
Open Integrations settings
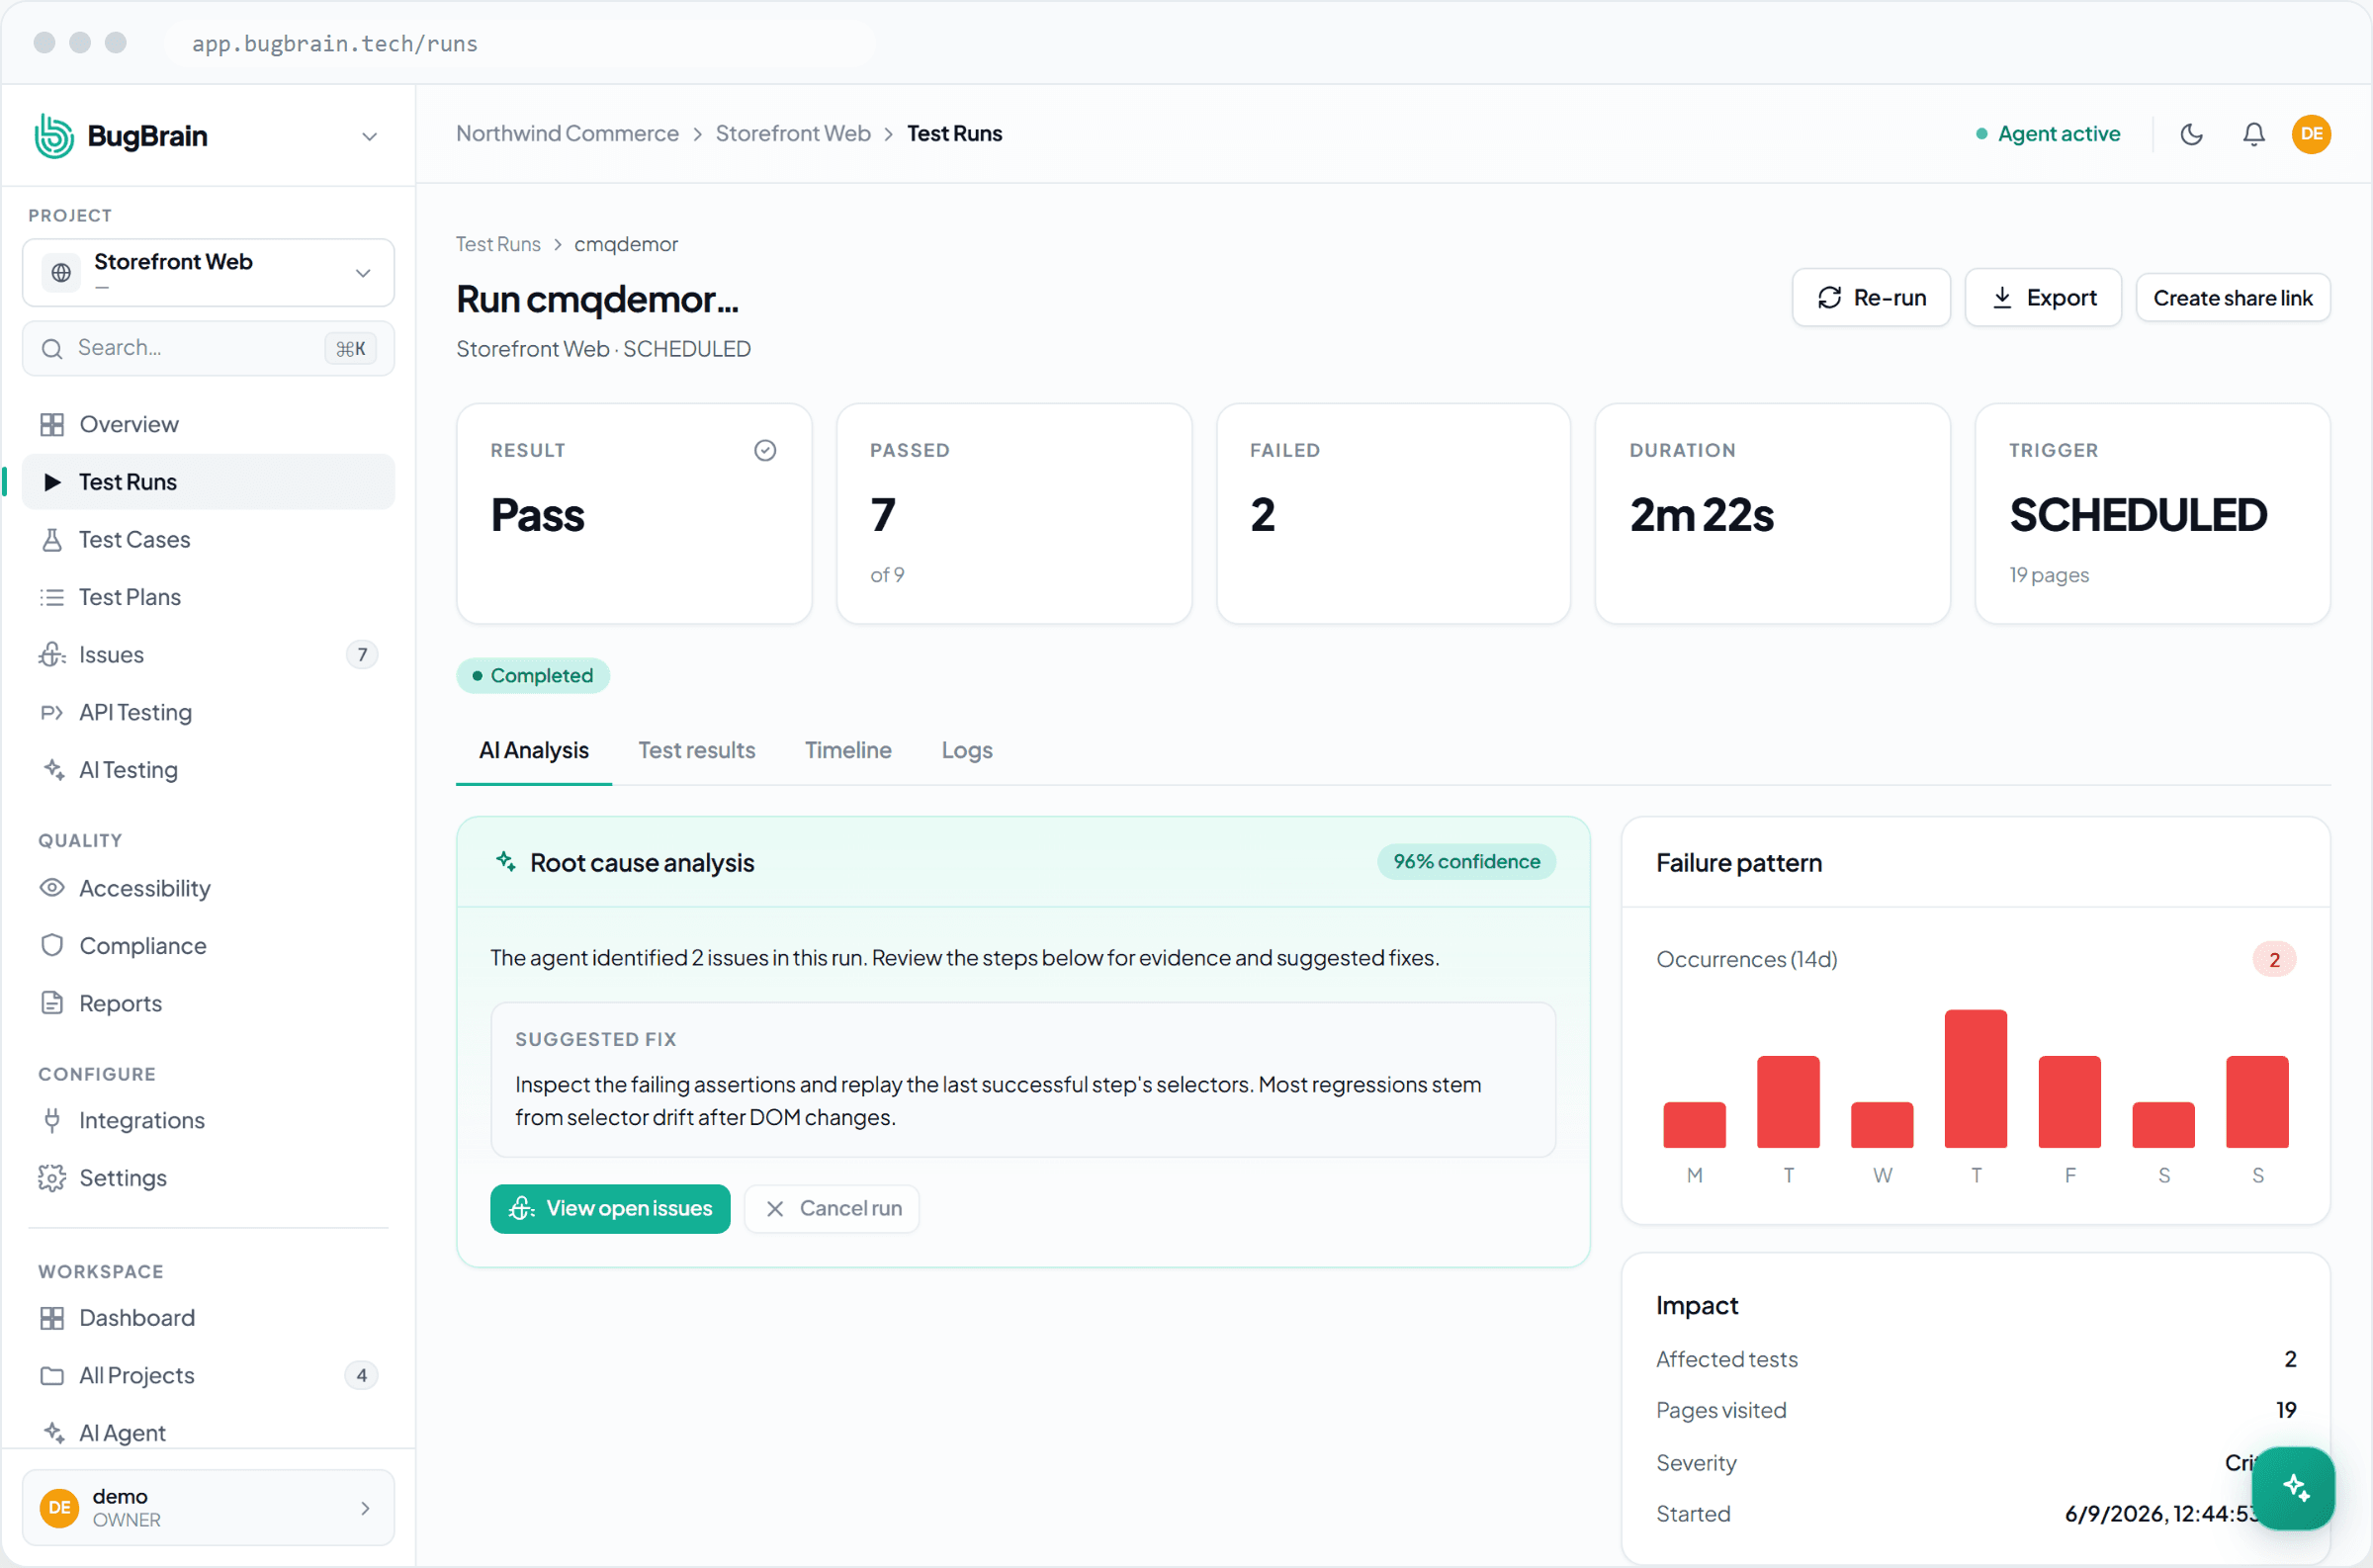pyautogui.click(x=208, y=1120)
